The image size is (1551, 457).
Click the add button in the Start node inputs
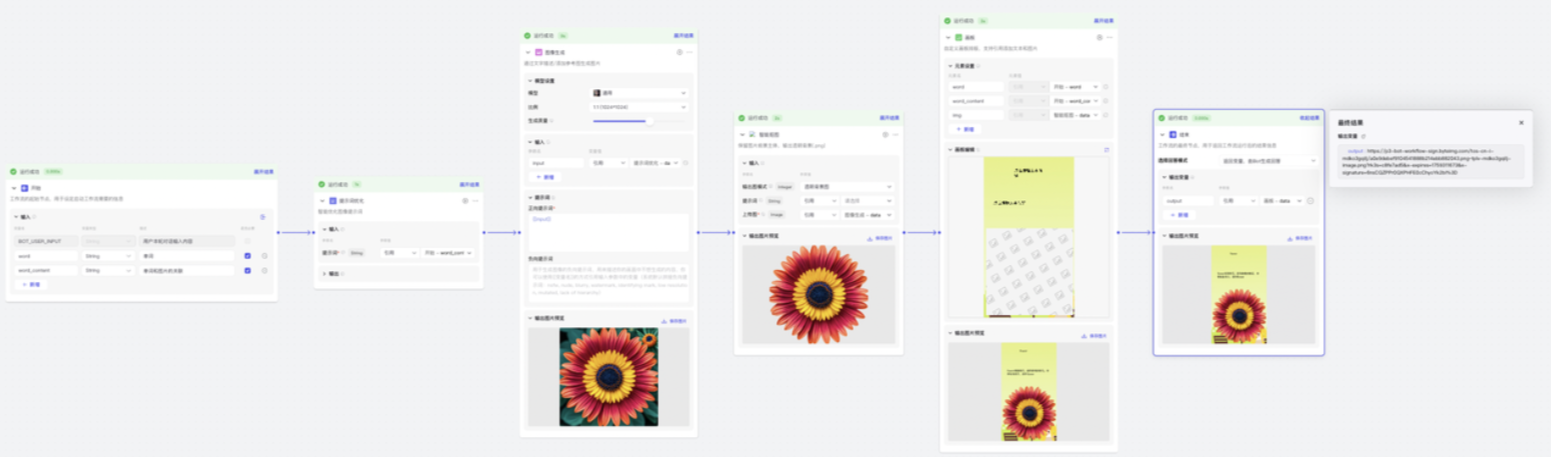(x=31, y=285)
